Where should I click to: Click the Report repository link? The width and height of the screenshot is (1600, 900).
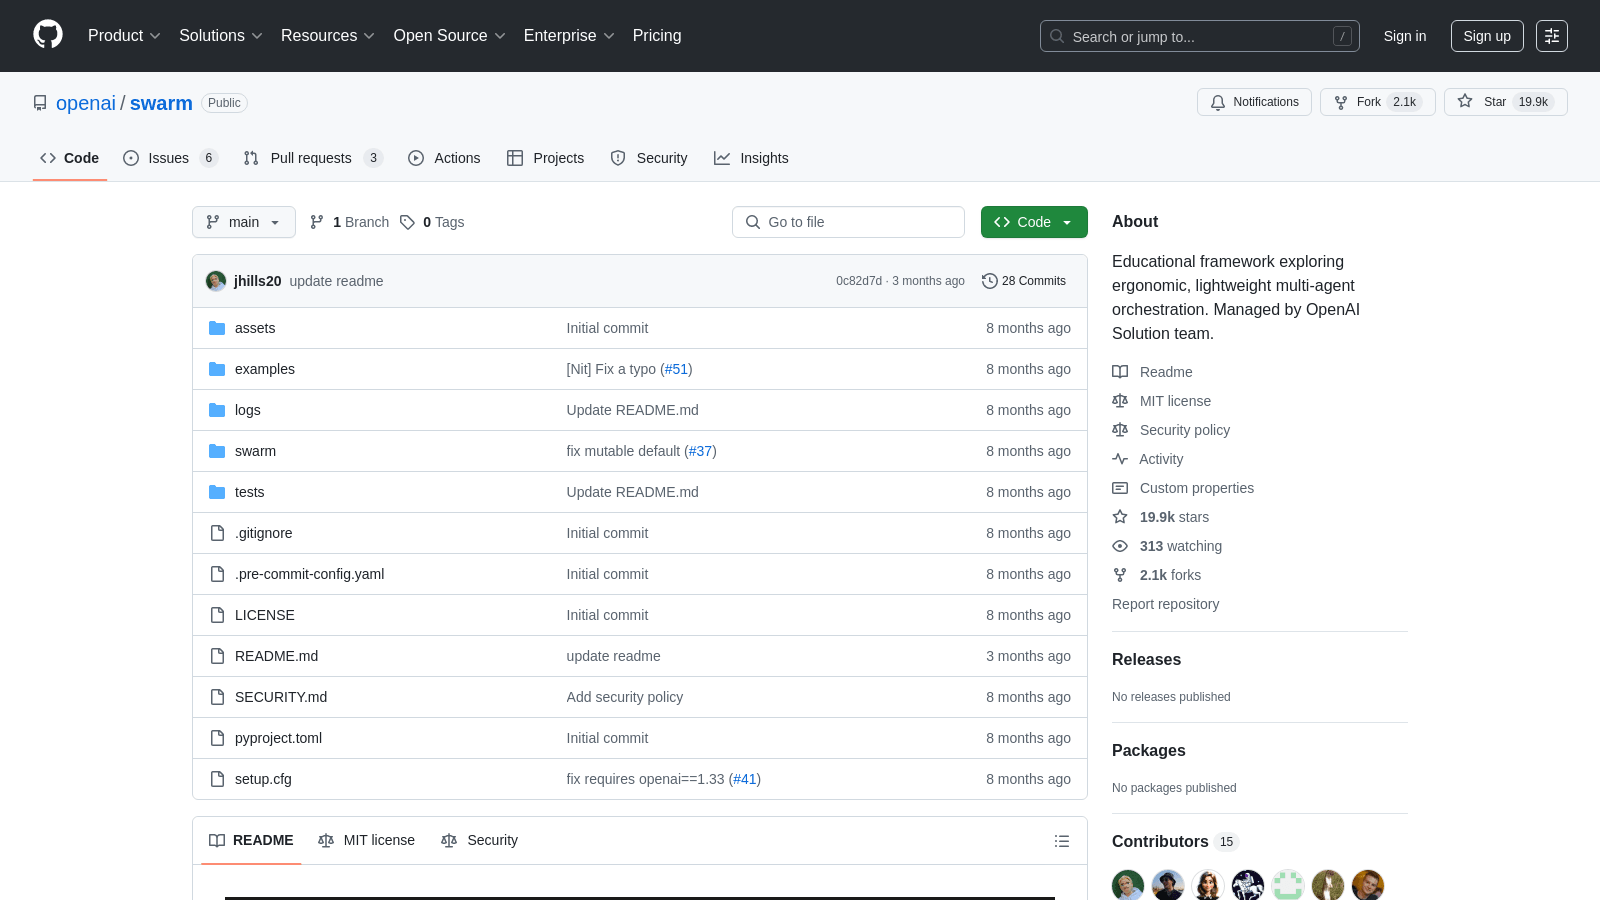[1165, 604]
